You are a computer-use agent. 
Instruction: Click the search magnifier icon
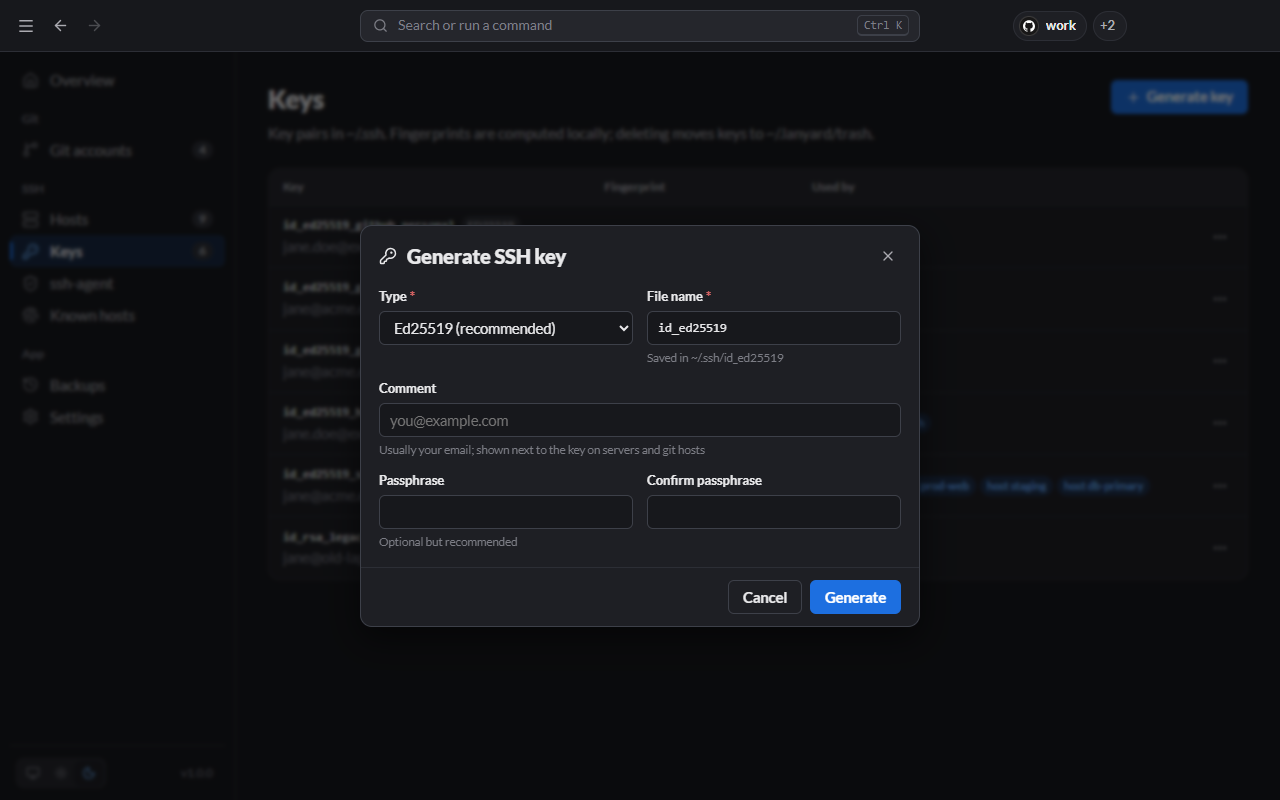(380, 26)
